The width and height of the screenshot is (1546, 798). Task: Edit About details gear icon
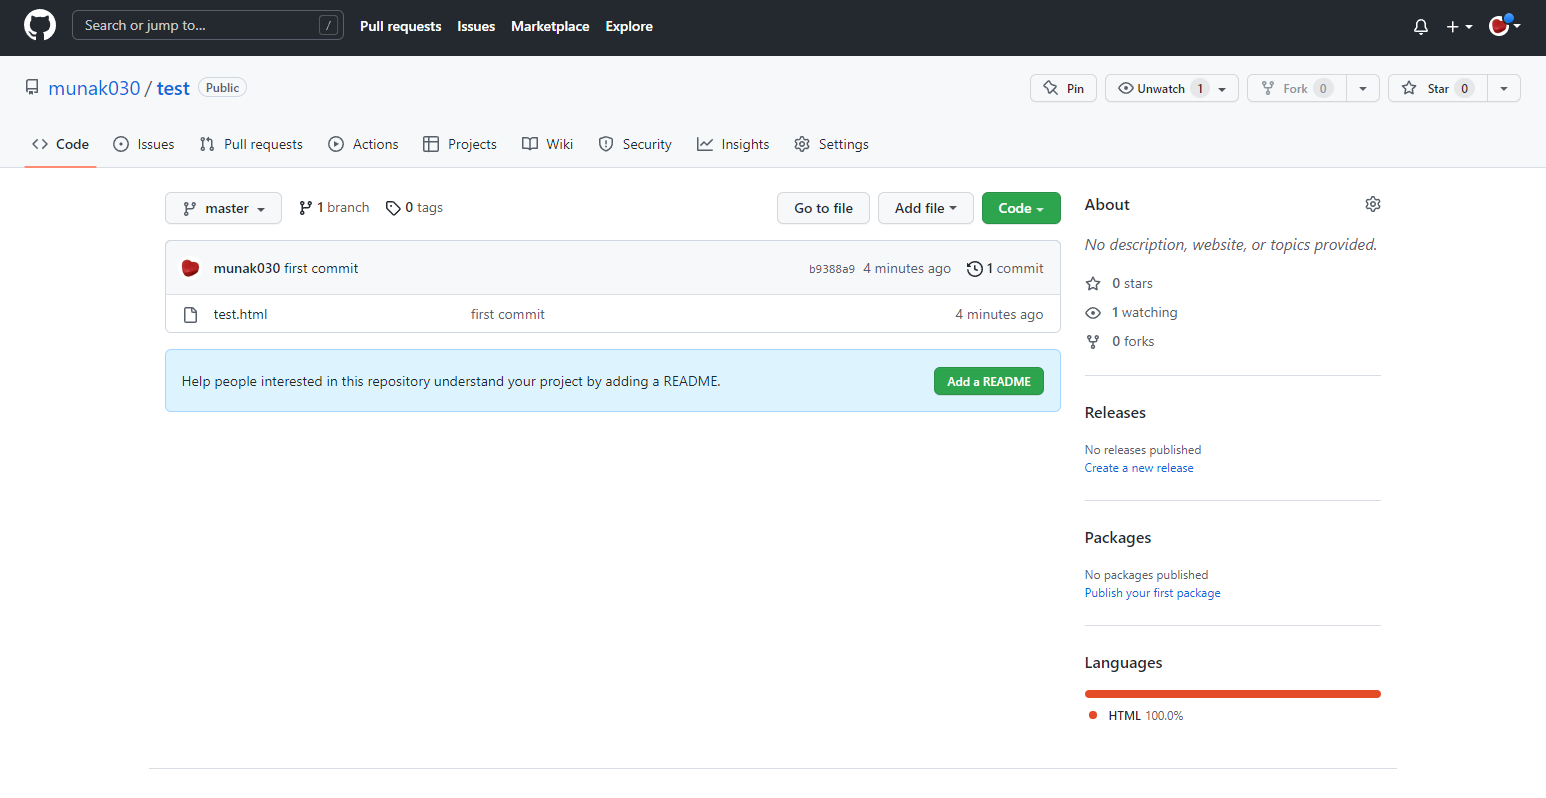(1373, 204)
